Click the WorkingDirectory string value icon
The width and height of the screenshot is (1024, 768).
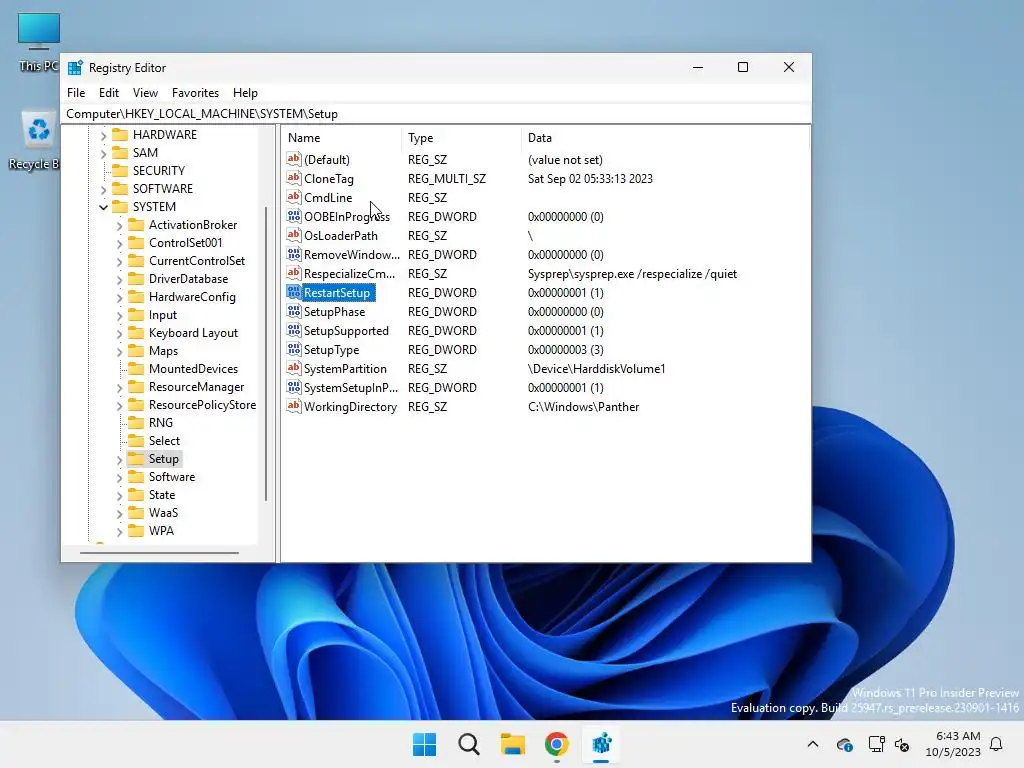294,406
